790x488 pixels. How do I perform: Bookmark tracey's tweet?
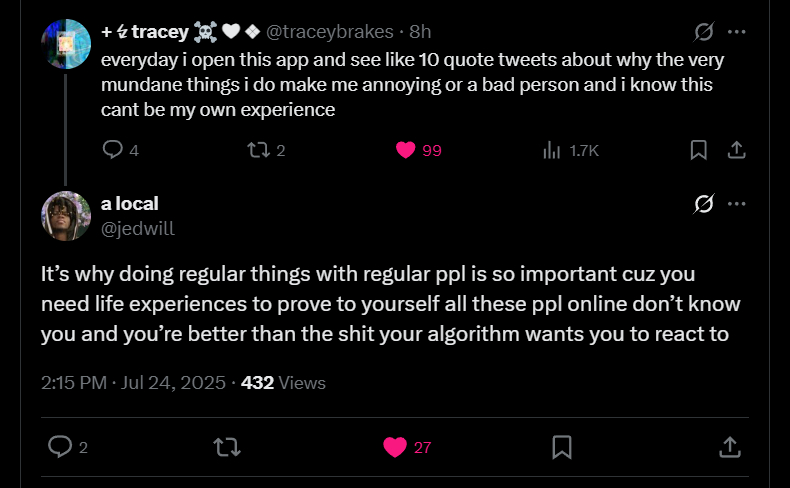click(x=699, y=150)
